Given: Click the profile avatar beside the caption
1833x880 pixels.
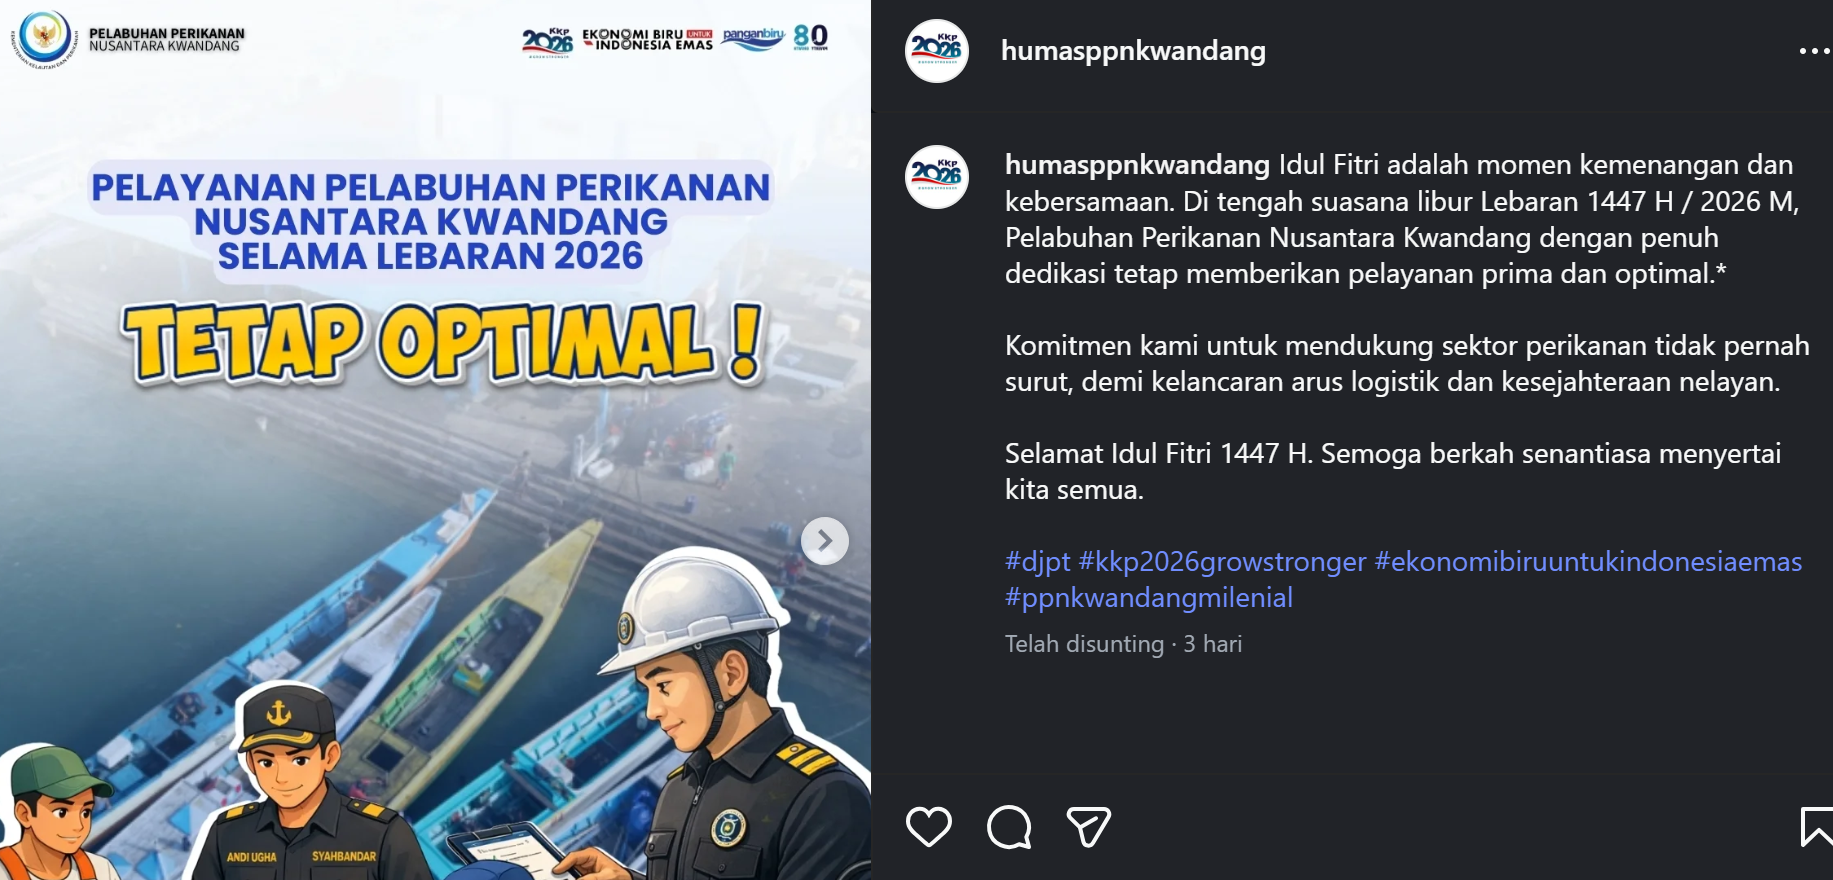Looking at the screenshot, I should [x=937, y=177].
